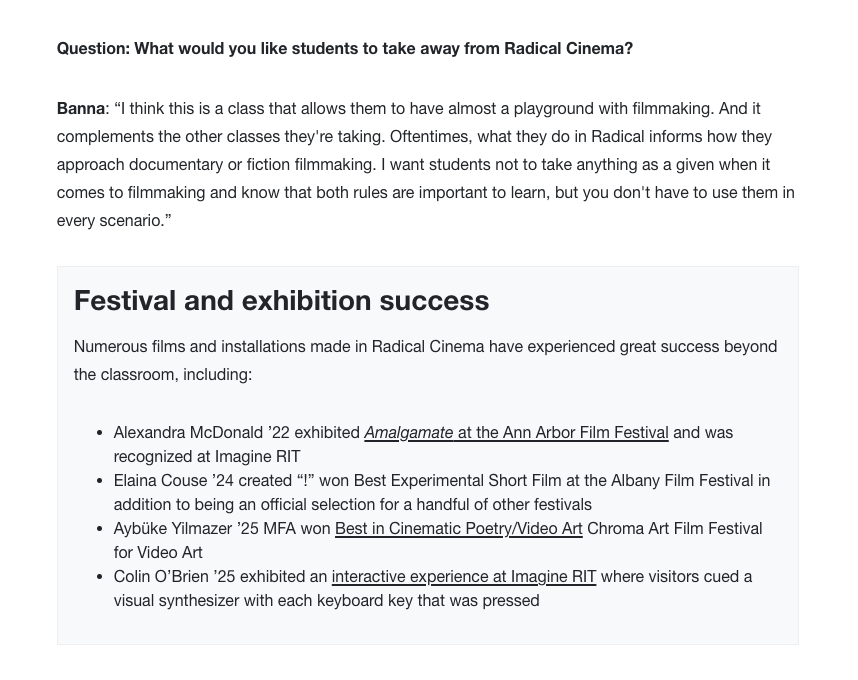858x680 pixels.
Task: Click the Festival and exhibition success heading
Action: click(x=281, y=301)
